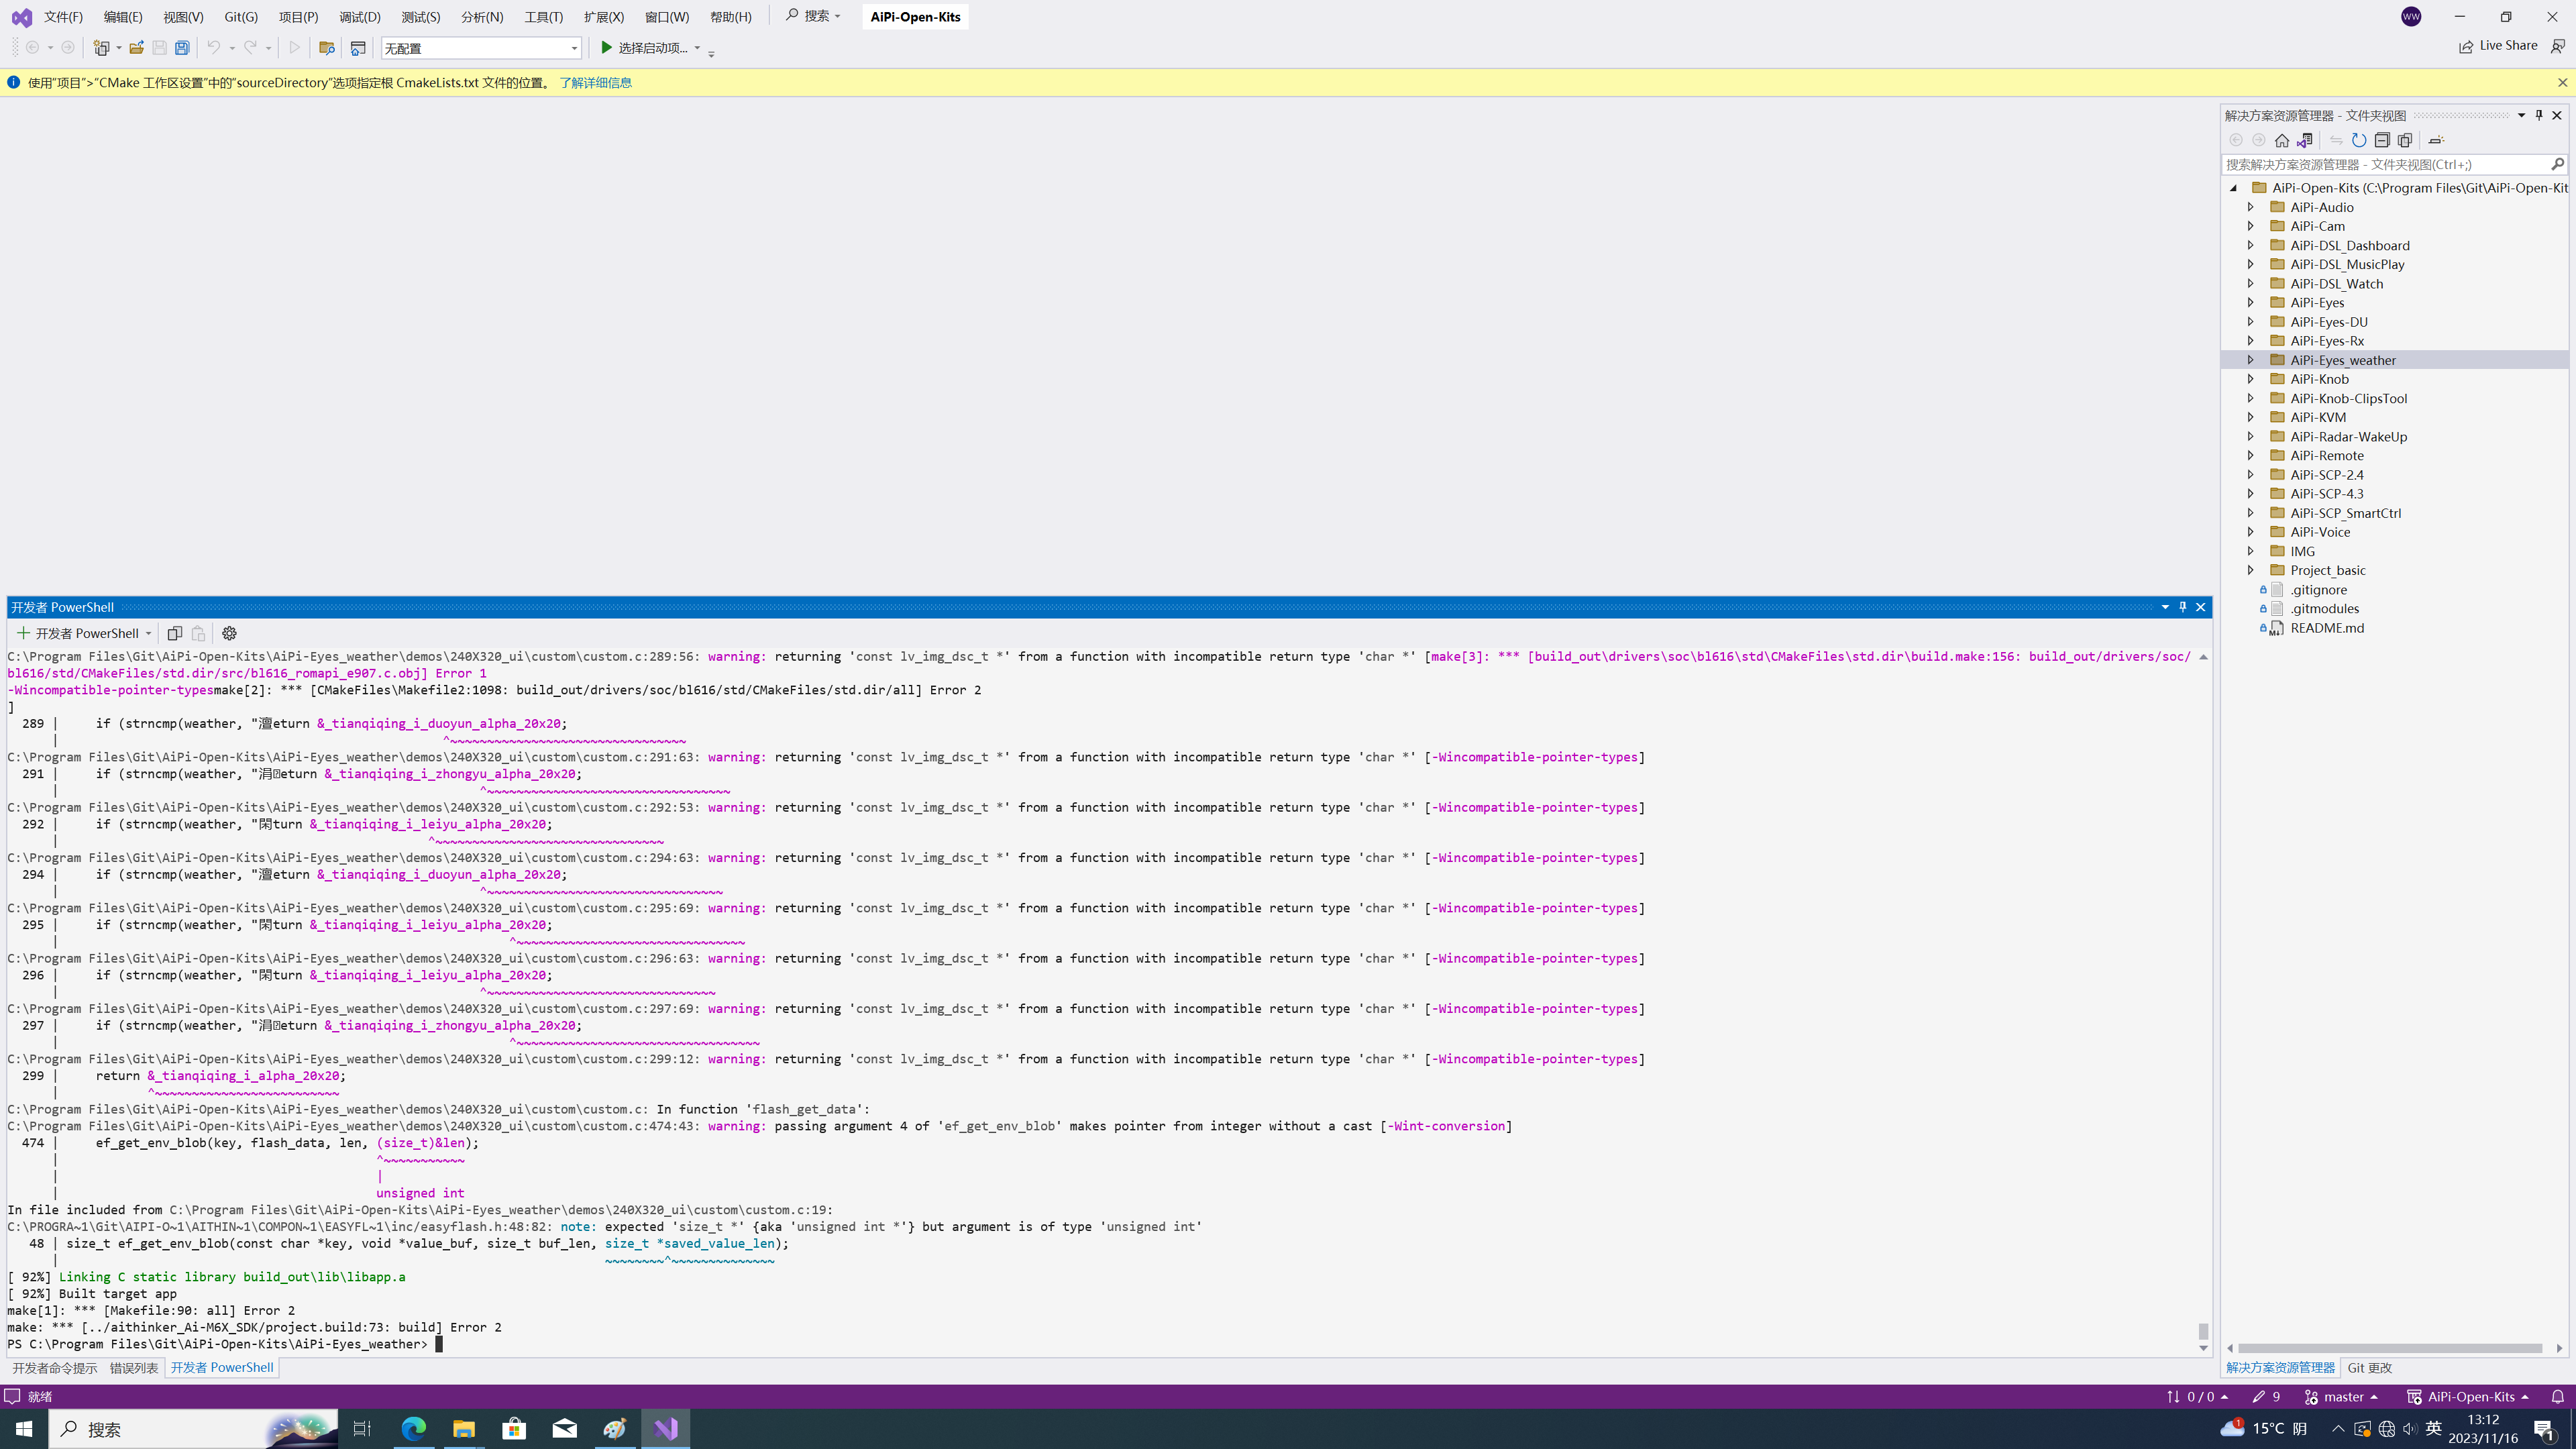Click the pending changes pencil indicator showing 9
Image resolution: width=2576 pixels, height=1449 pixels.
pos(2266,1397)
